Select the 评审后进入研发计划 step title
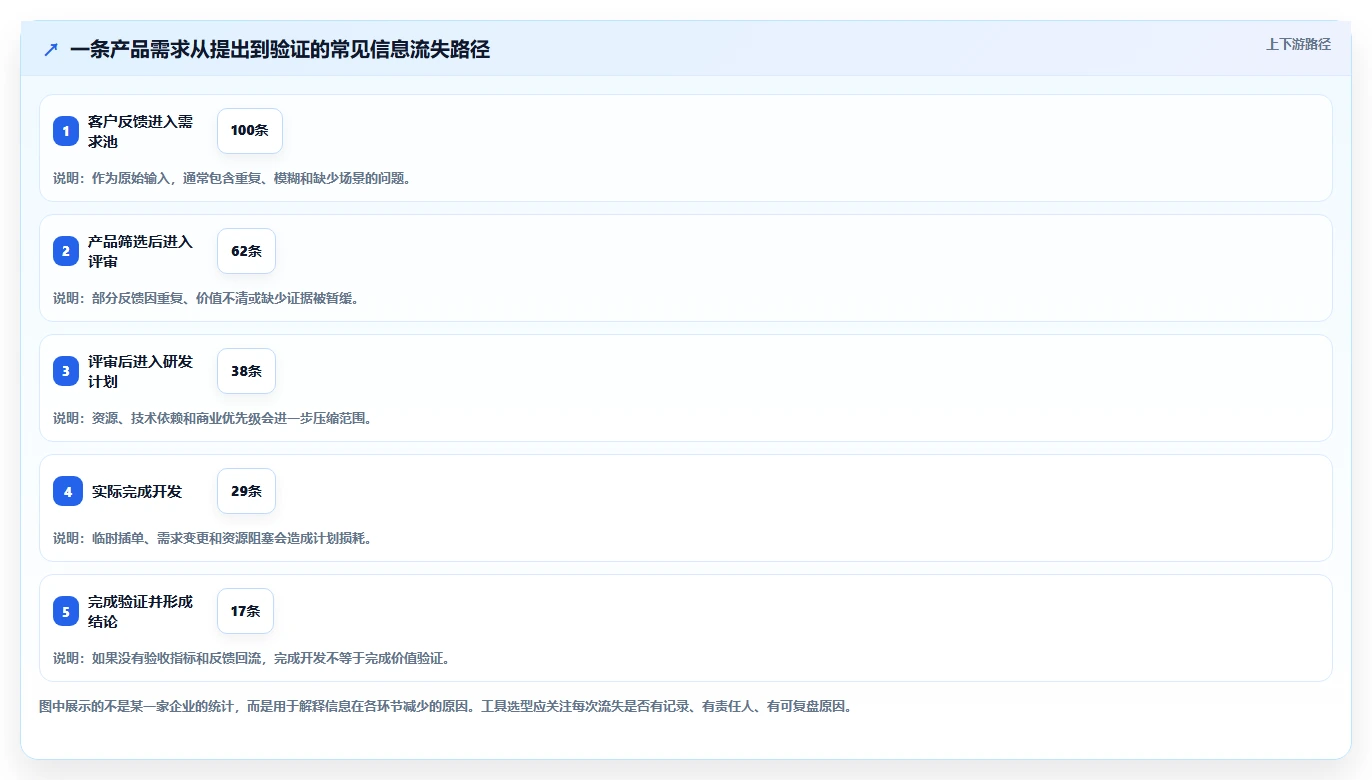Viewport: 1372px width, 780px height. point(140,371)
